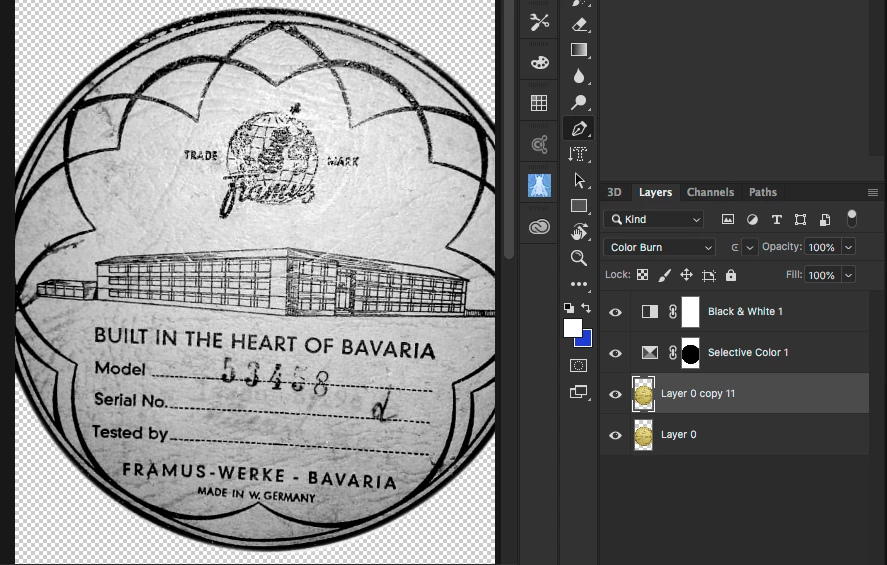Swap foreground and background colors

tap(586, 308)
